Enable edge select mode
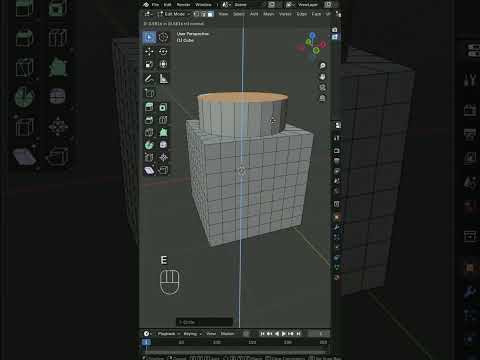 (x=203, y=14)
